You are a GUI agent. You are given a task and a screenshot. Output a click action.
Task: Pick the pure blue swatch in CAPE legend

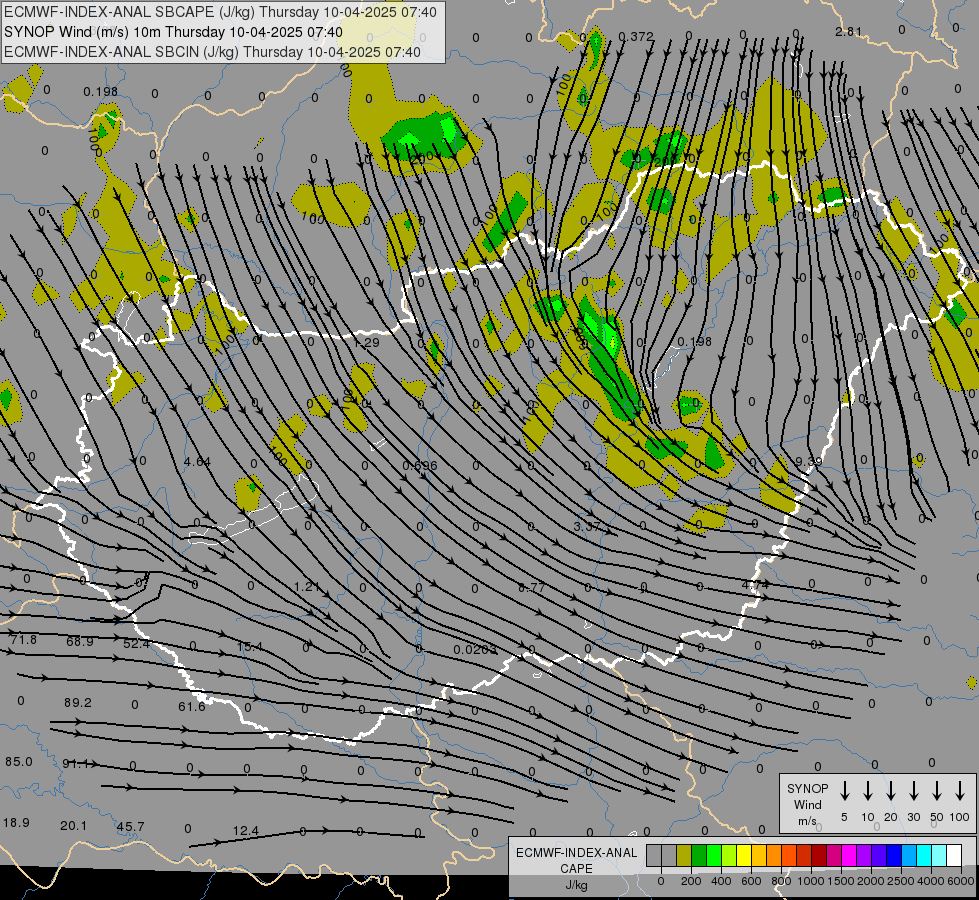[x=893, y=855]
